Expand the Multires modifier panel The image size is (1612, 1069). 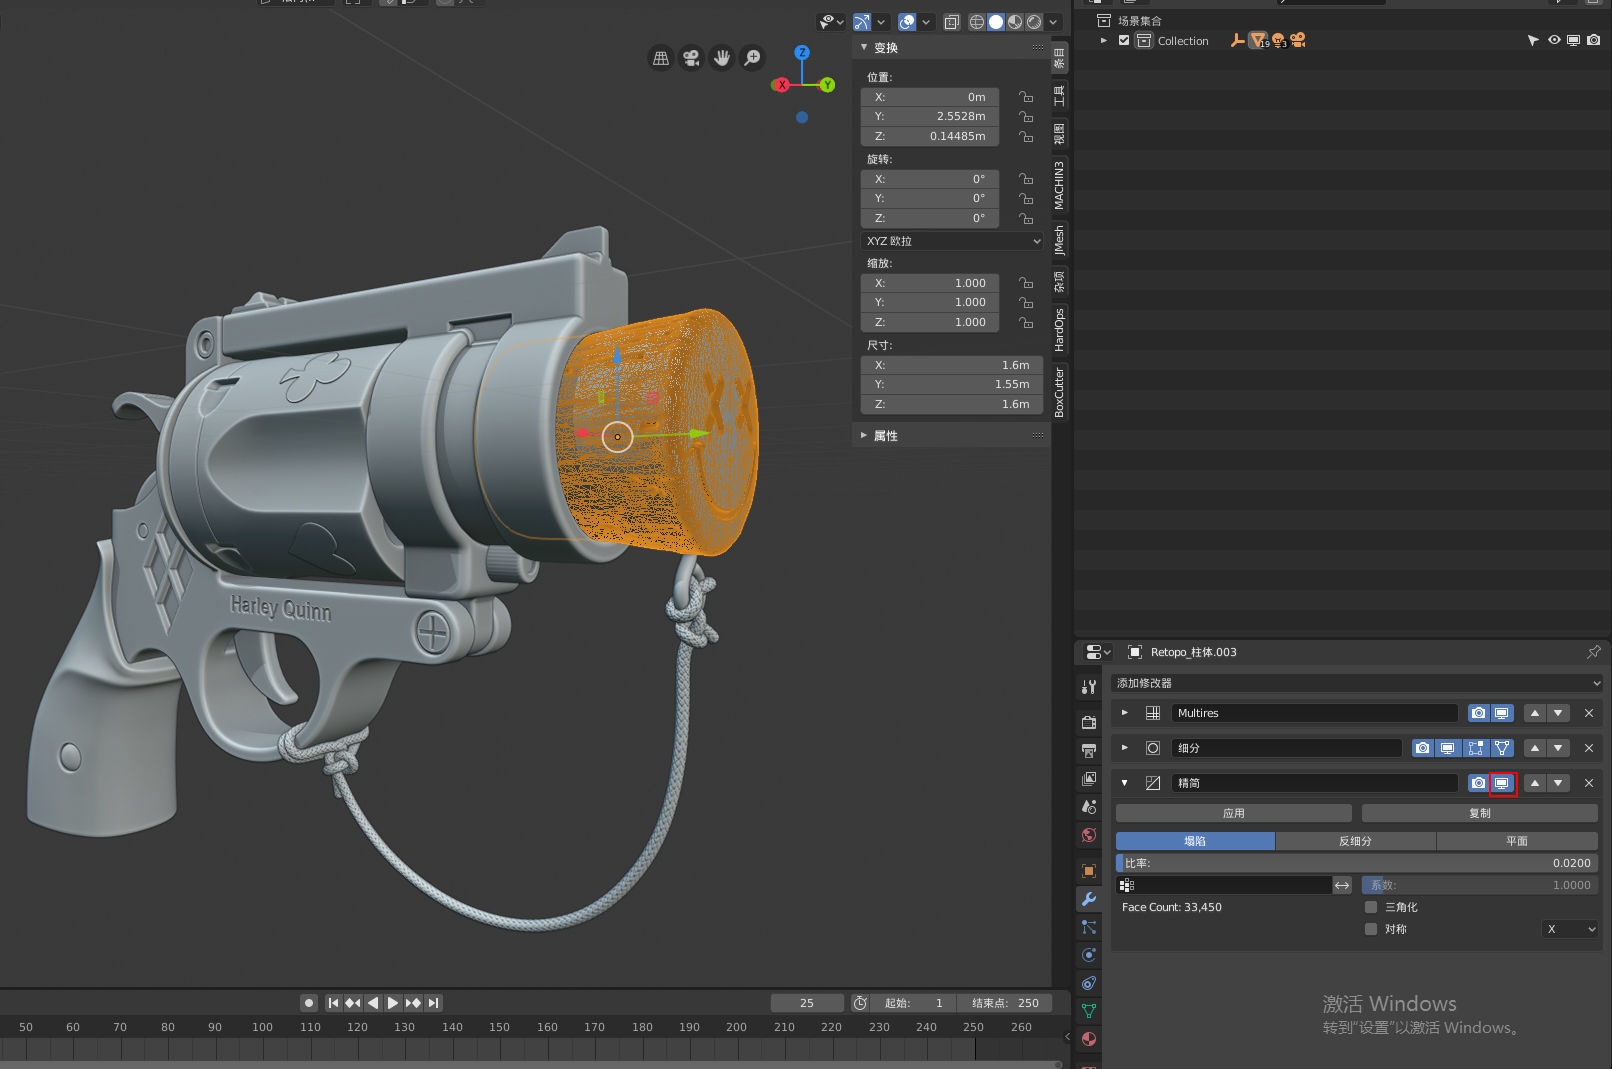pos(1125,713)
